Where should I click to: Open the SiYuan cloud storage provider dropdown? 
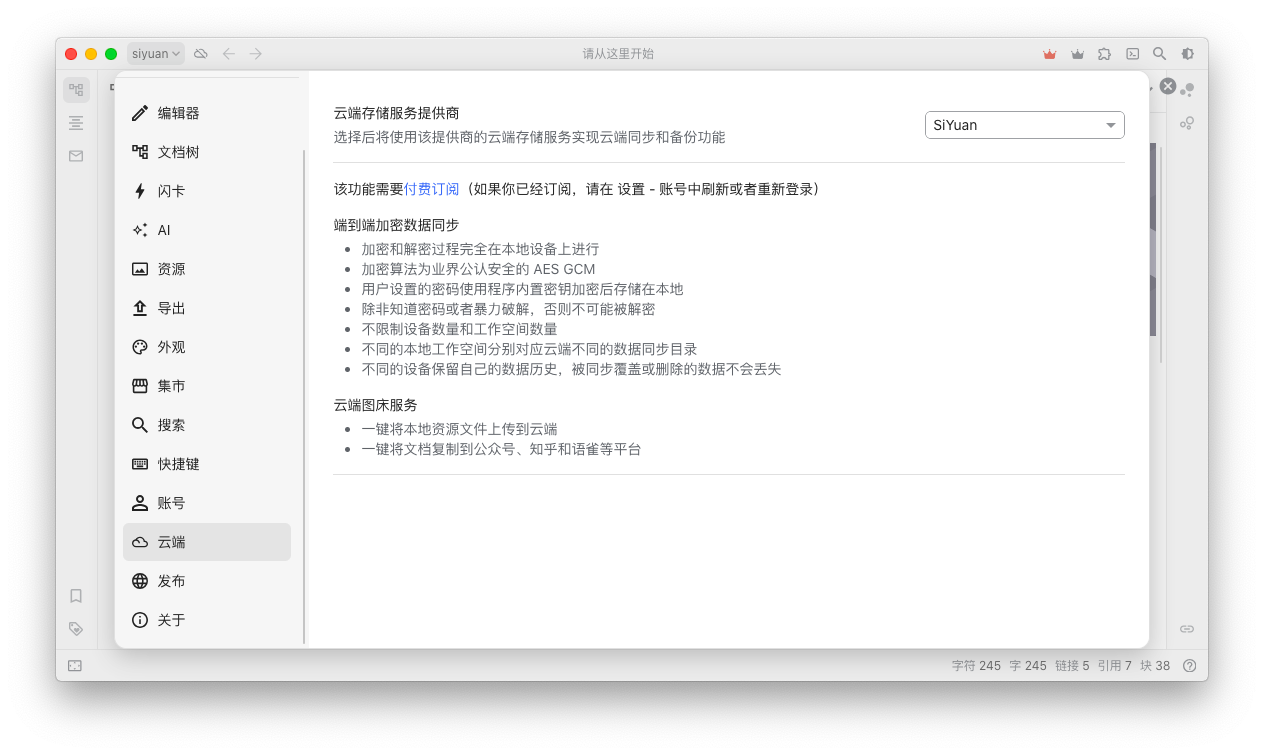[1024, 124]
